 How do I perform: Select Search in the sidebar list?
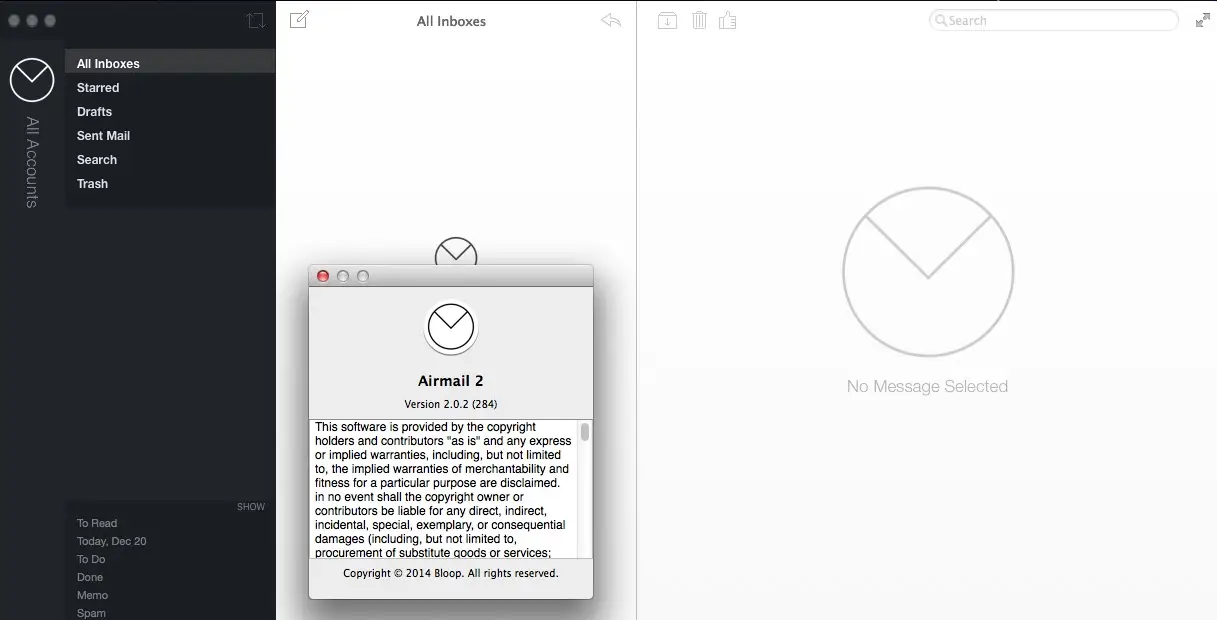click(170, 160)
